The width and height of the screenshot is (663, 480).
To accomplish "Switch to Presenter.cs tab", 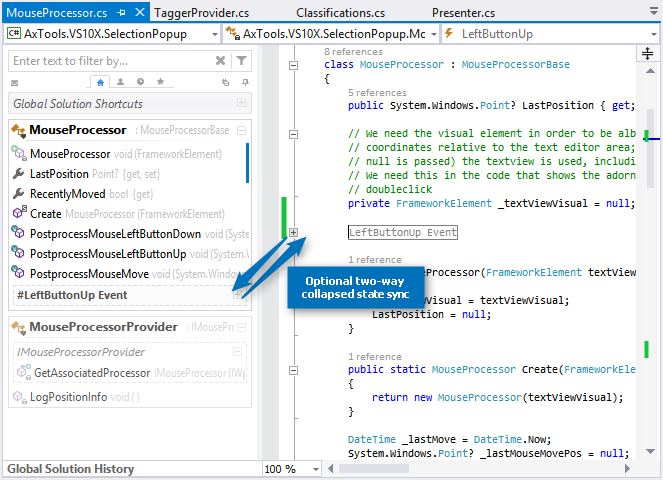I will click(x=463, y=13).
